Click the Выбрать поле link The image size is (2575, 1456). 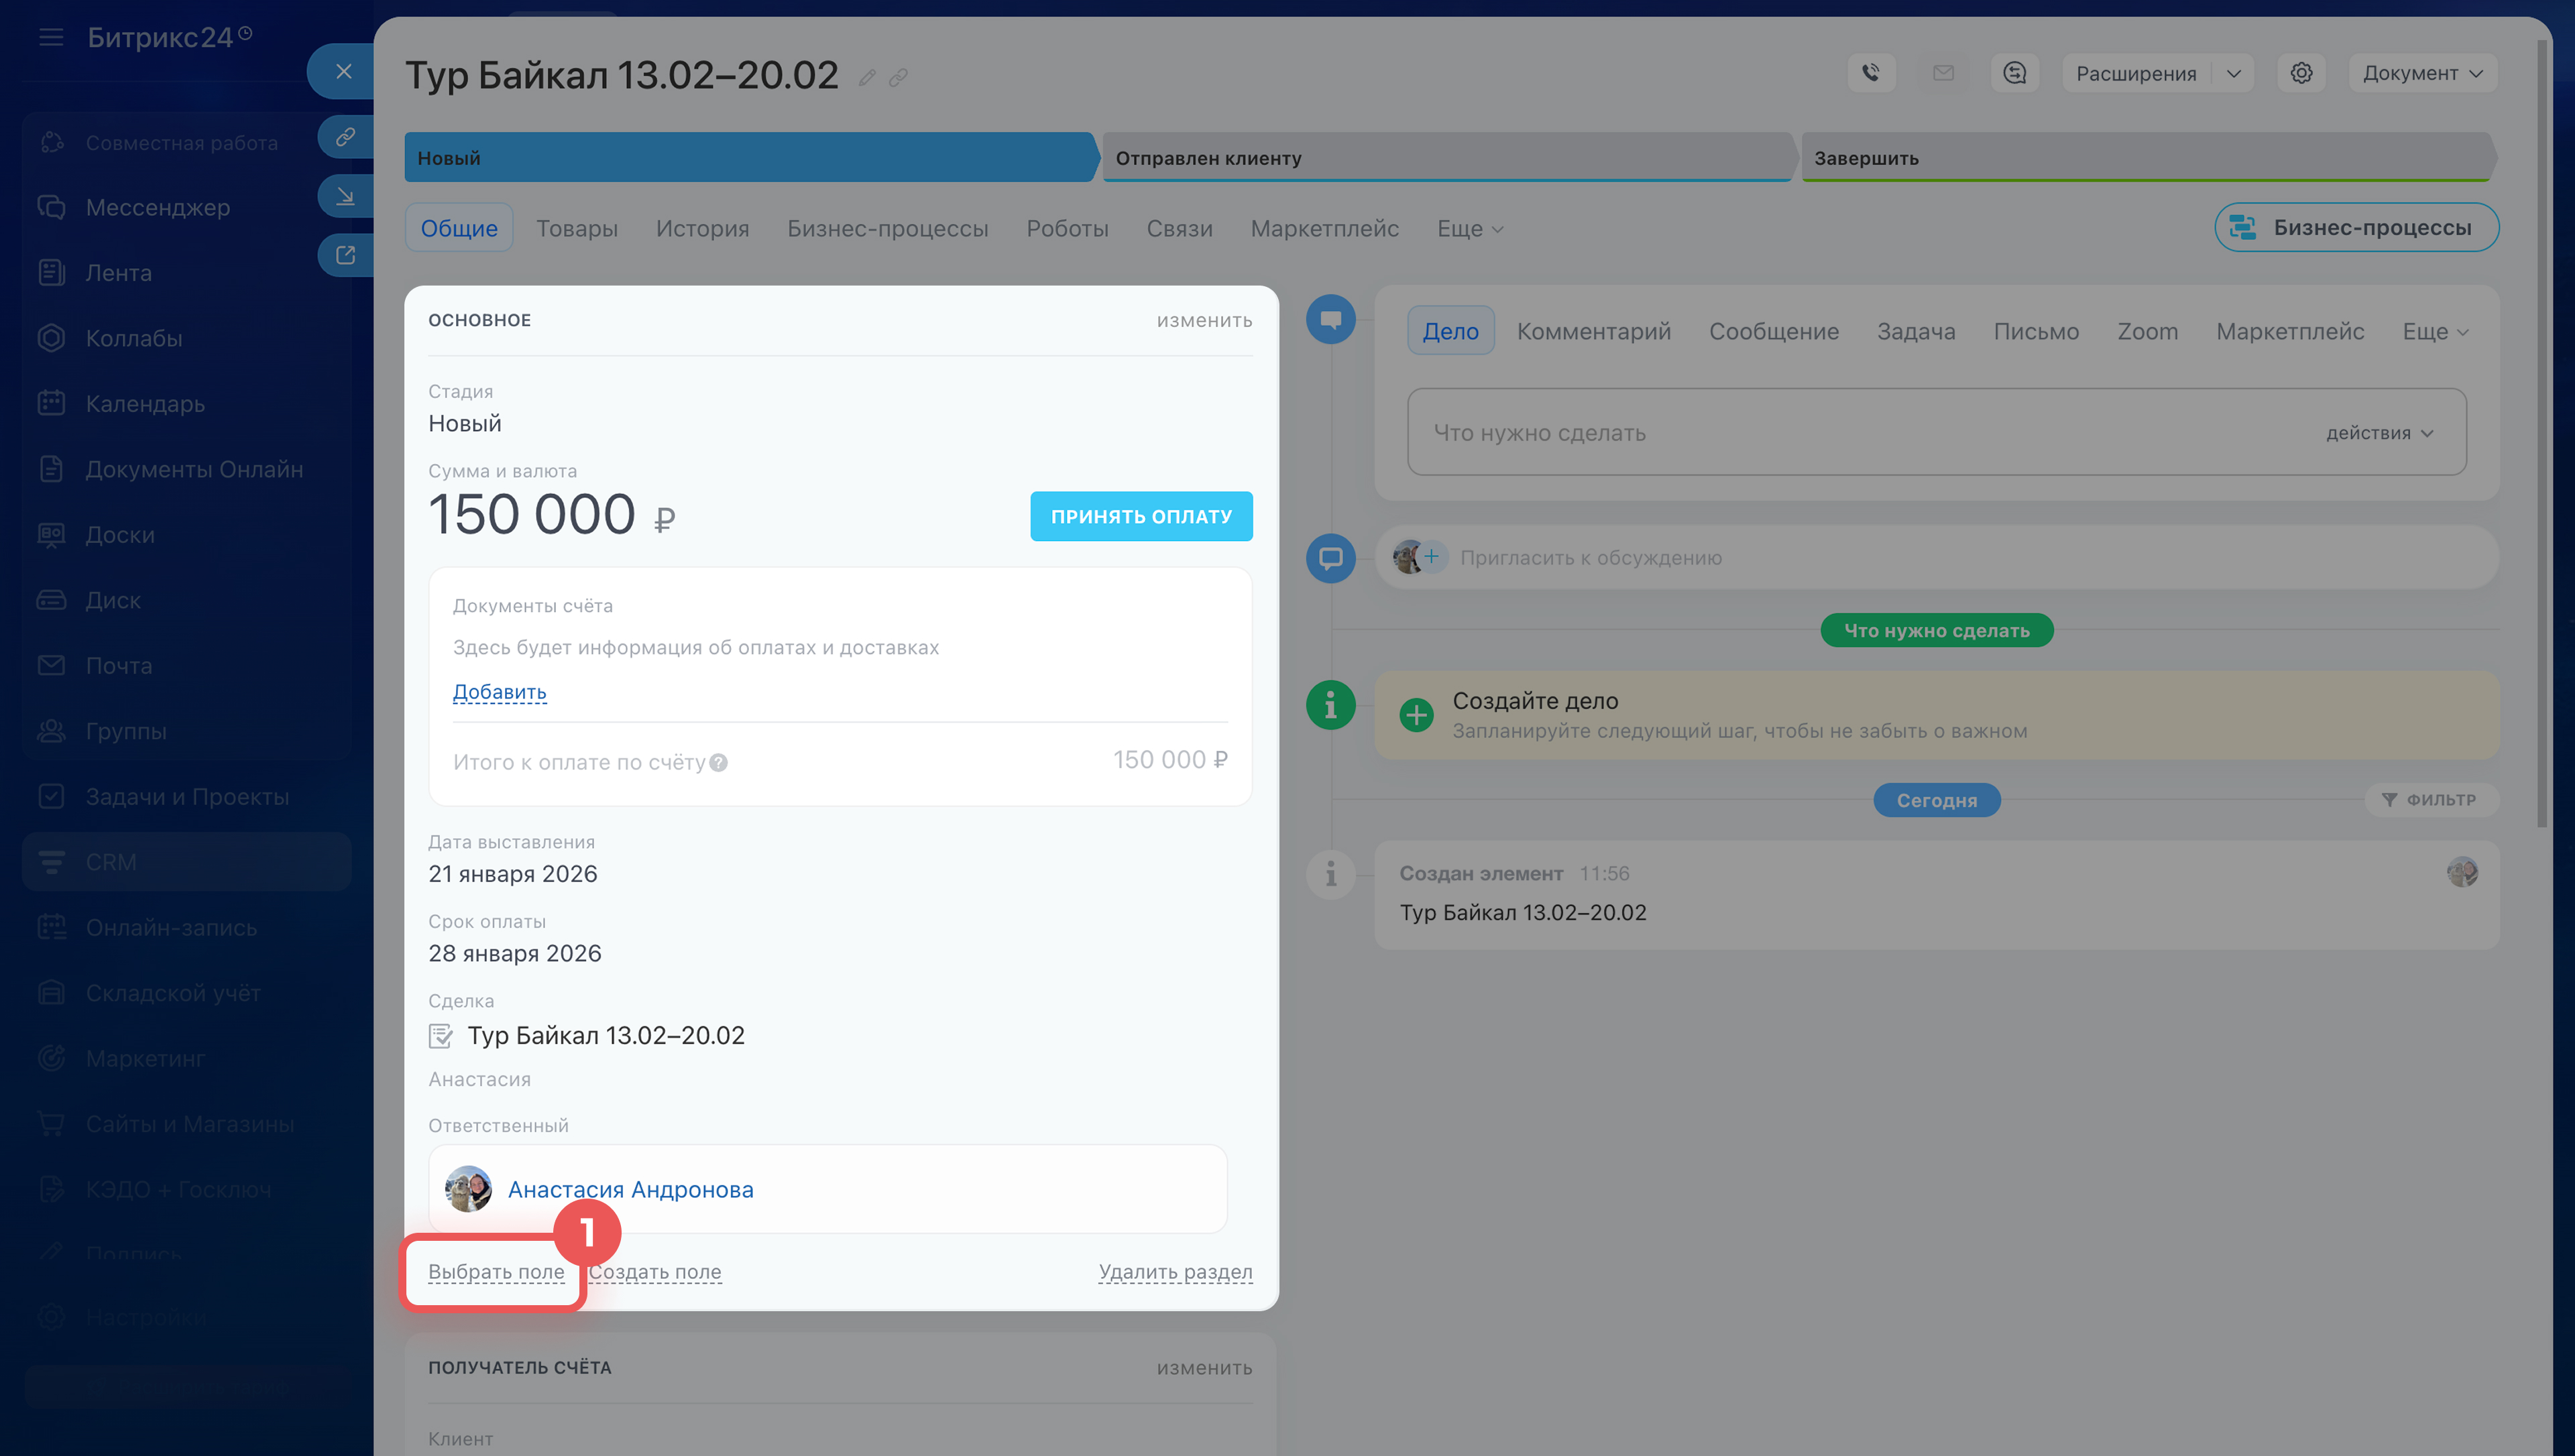pyautogui.click(x=496, y=1272)
